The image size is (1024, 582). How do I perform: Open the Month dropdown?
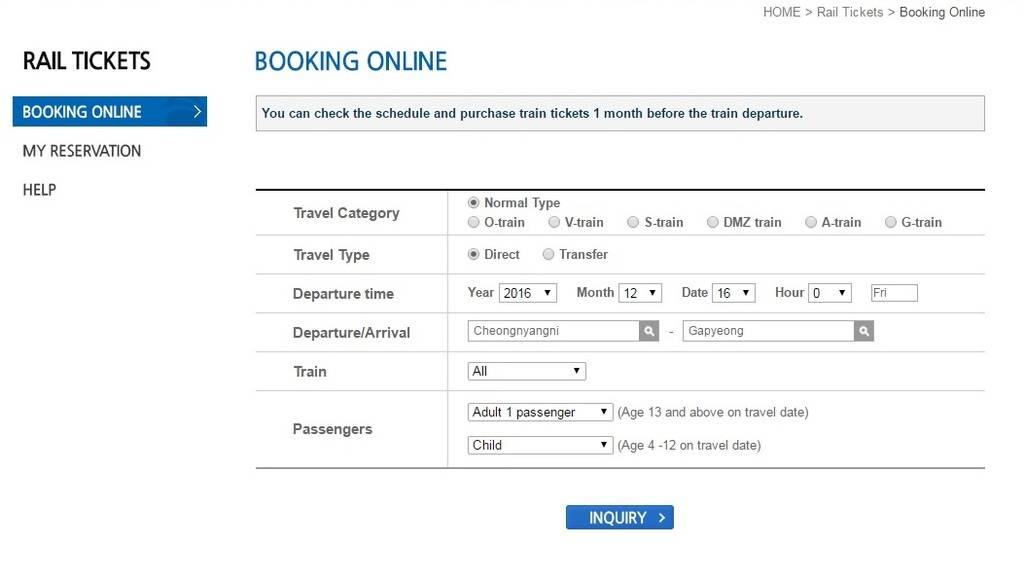[x=640, y=293]
